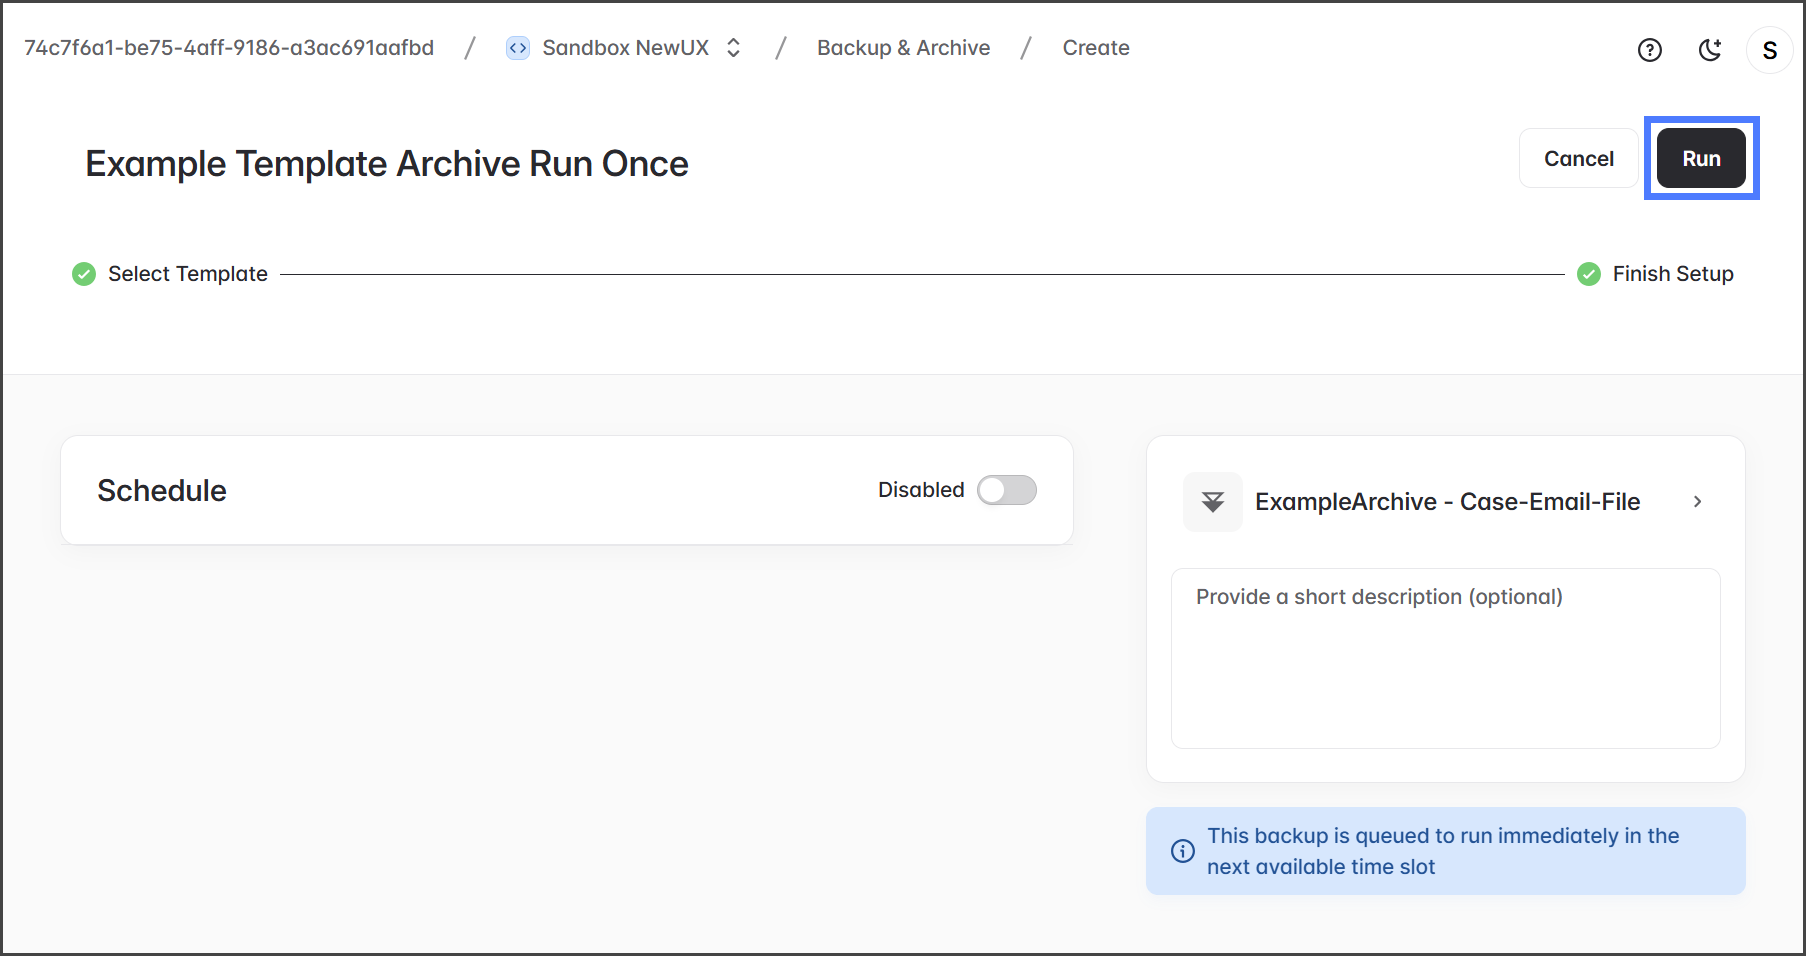The width and height of the screenshot is (1806, 956).
Task: Enable the Schedule toggle switch
Action: pyautogui.click(x=1006, y=490)
